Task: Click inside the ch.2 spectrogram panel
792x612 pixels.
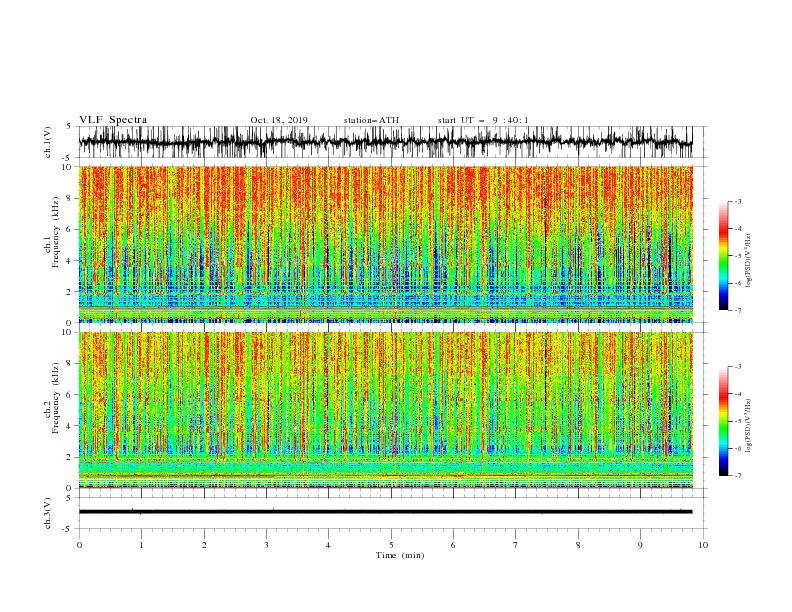Action: click(x=385, y=410)
